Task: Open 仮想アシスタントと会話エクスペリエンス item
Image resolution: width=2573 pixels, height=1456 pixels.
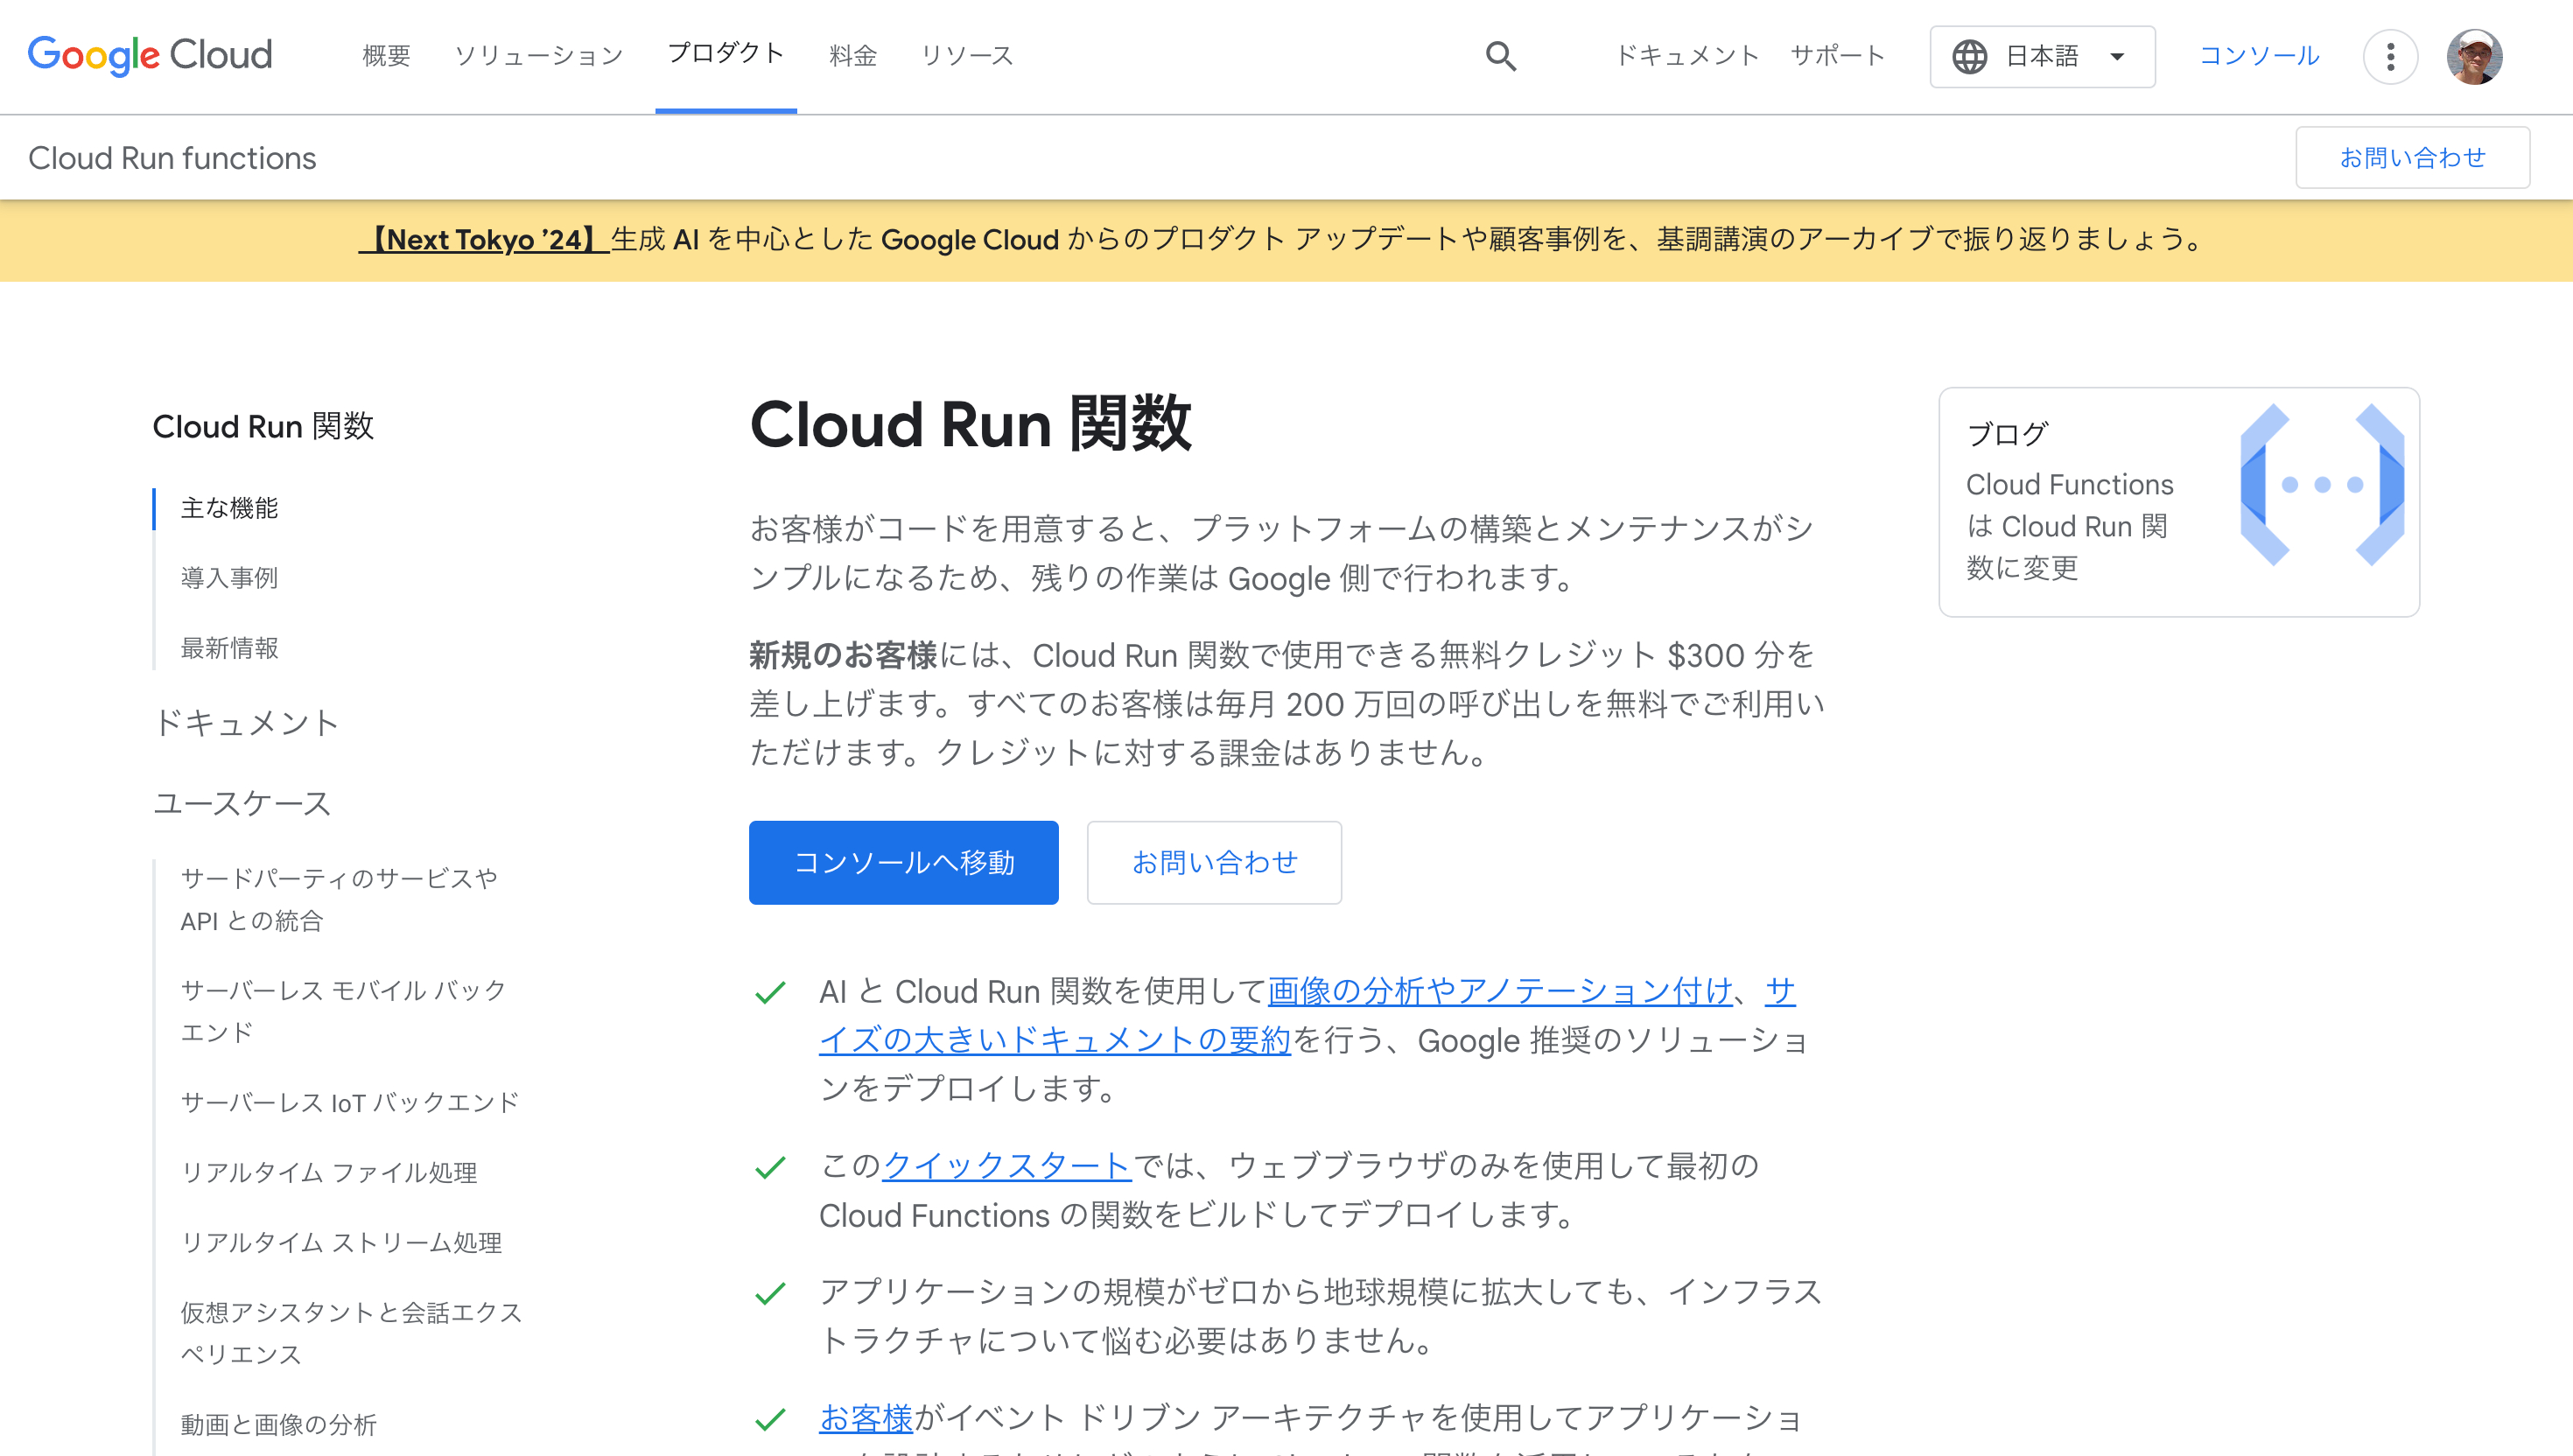Action: tap(351, 1333)
